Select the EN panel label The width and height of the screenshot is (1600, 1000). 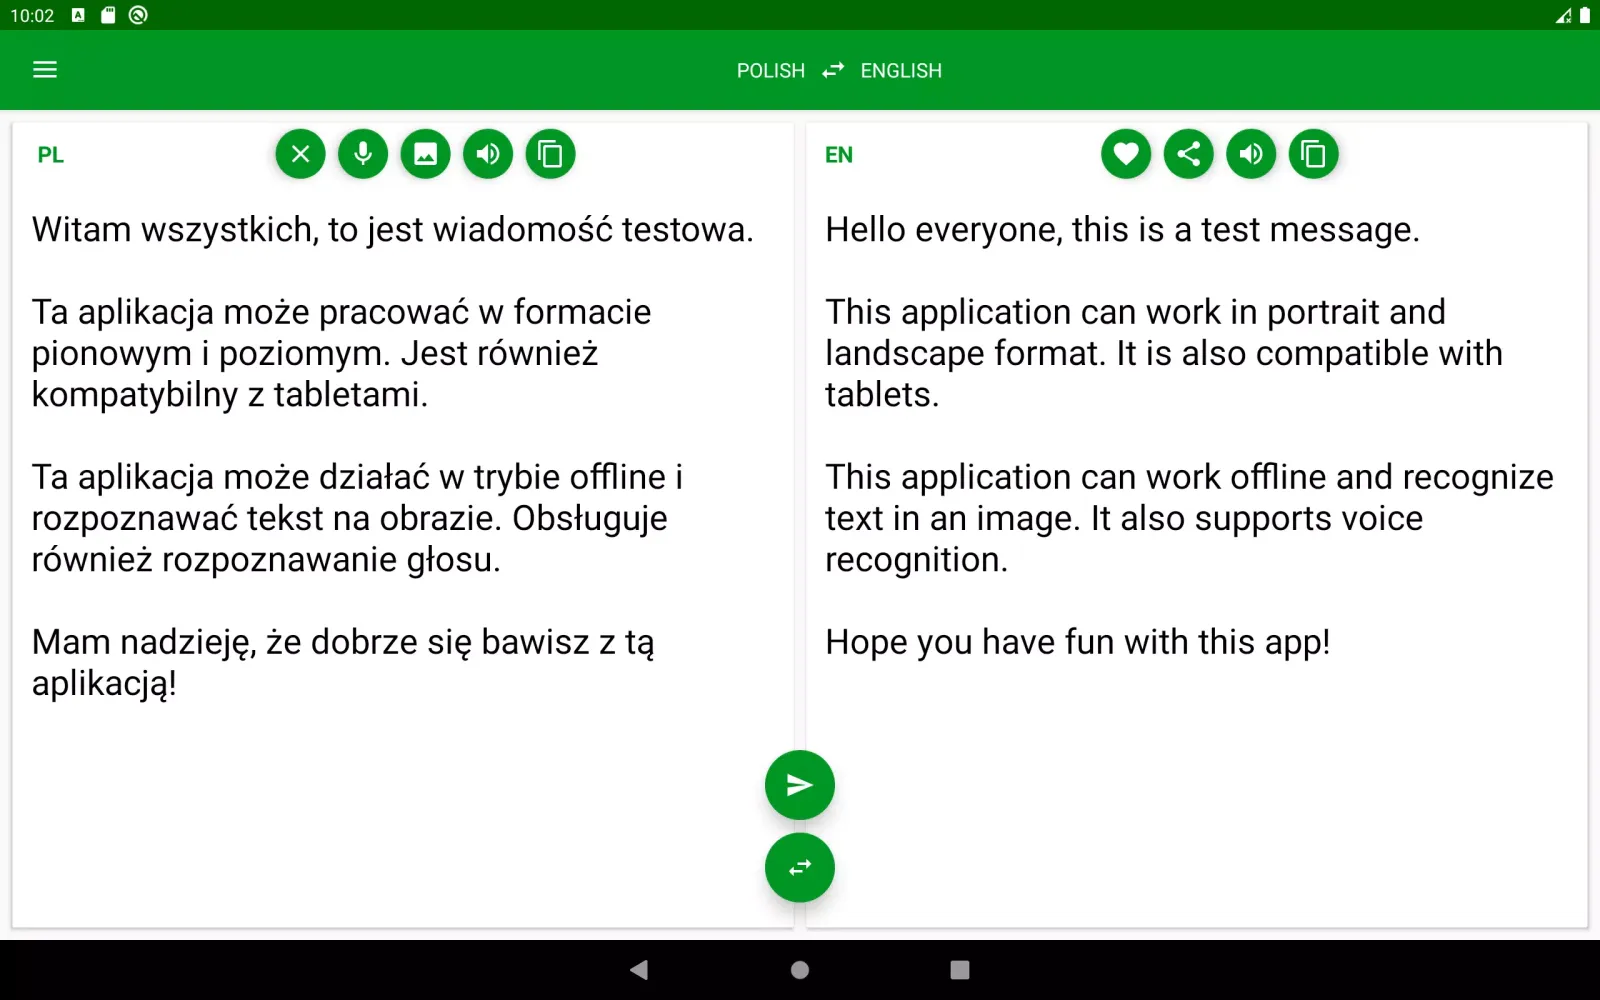(x=839, y=154)
